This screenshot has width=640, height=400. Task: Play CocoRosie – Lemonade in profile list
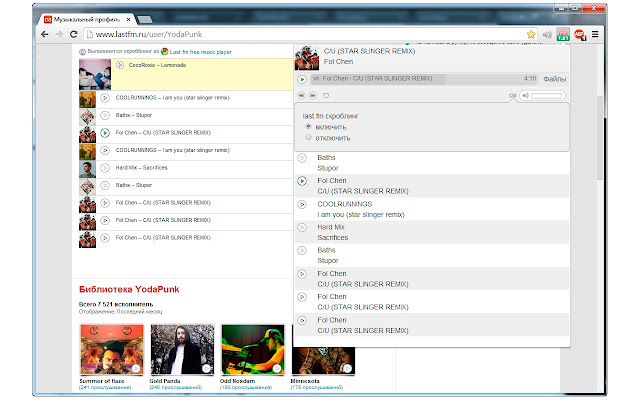coord(120,65)
